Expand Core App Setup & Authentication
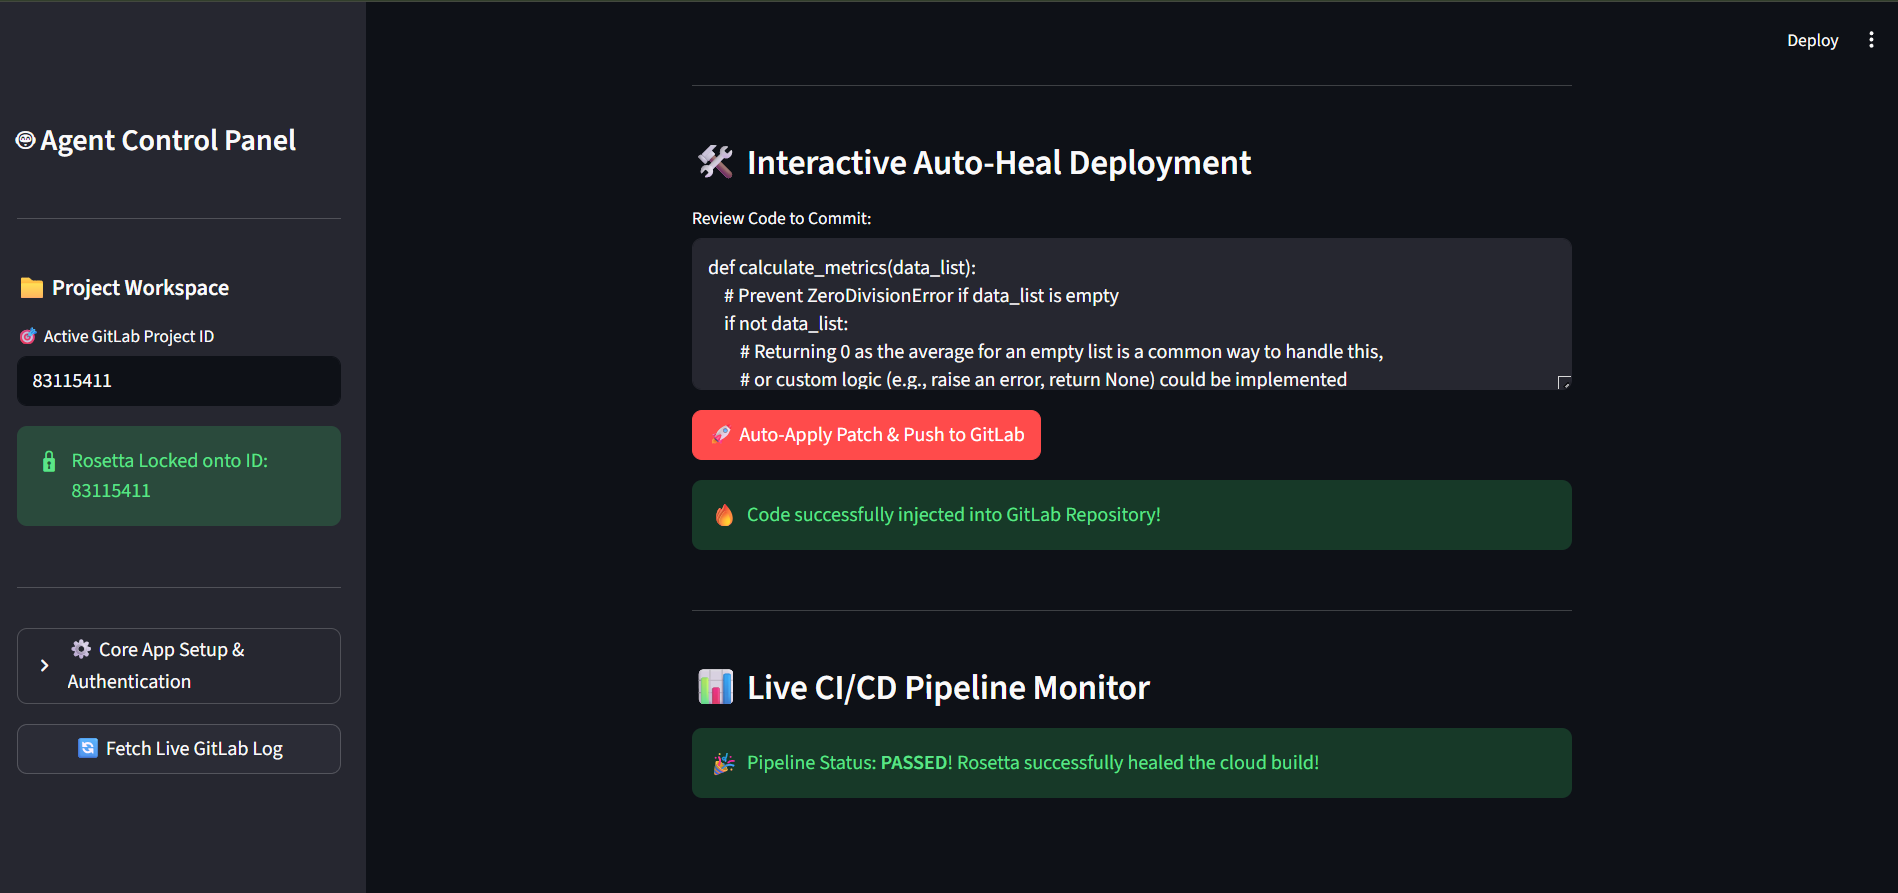The width and height of the screenshot is (1898, 893). [x=179, y=666]
